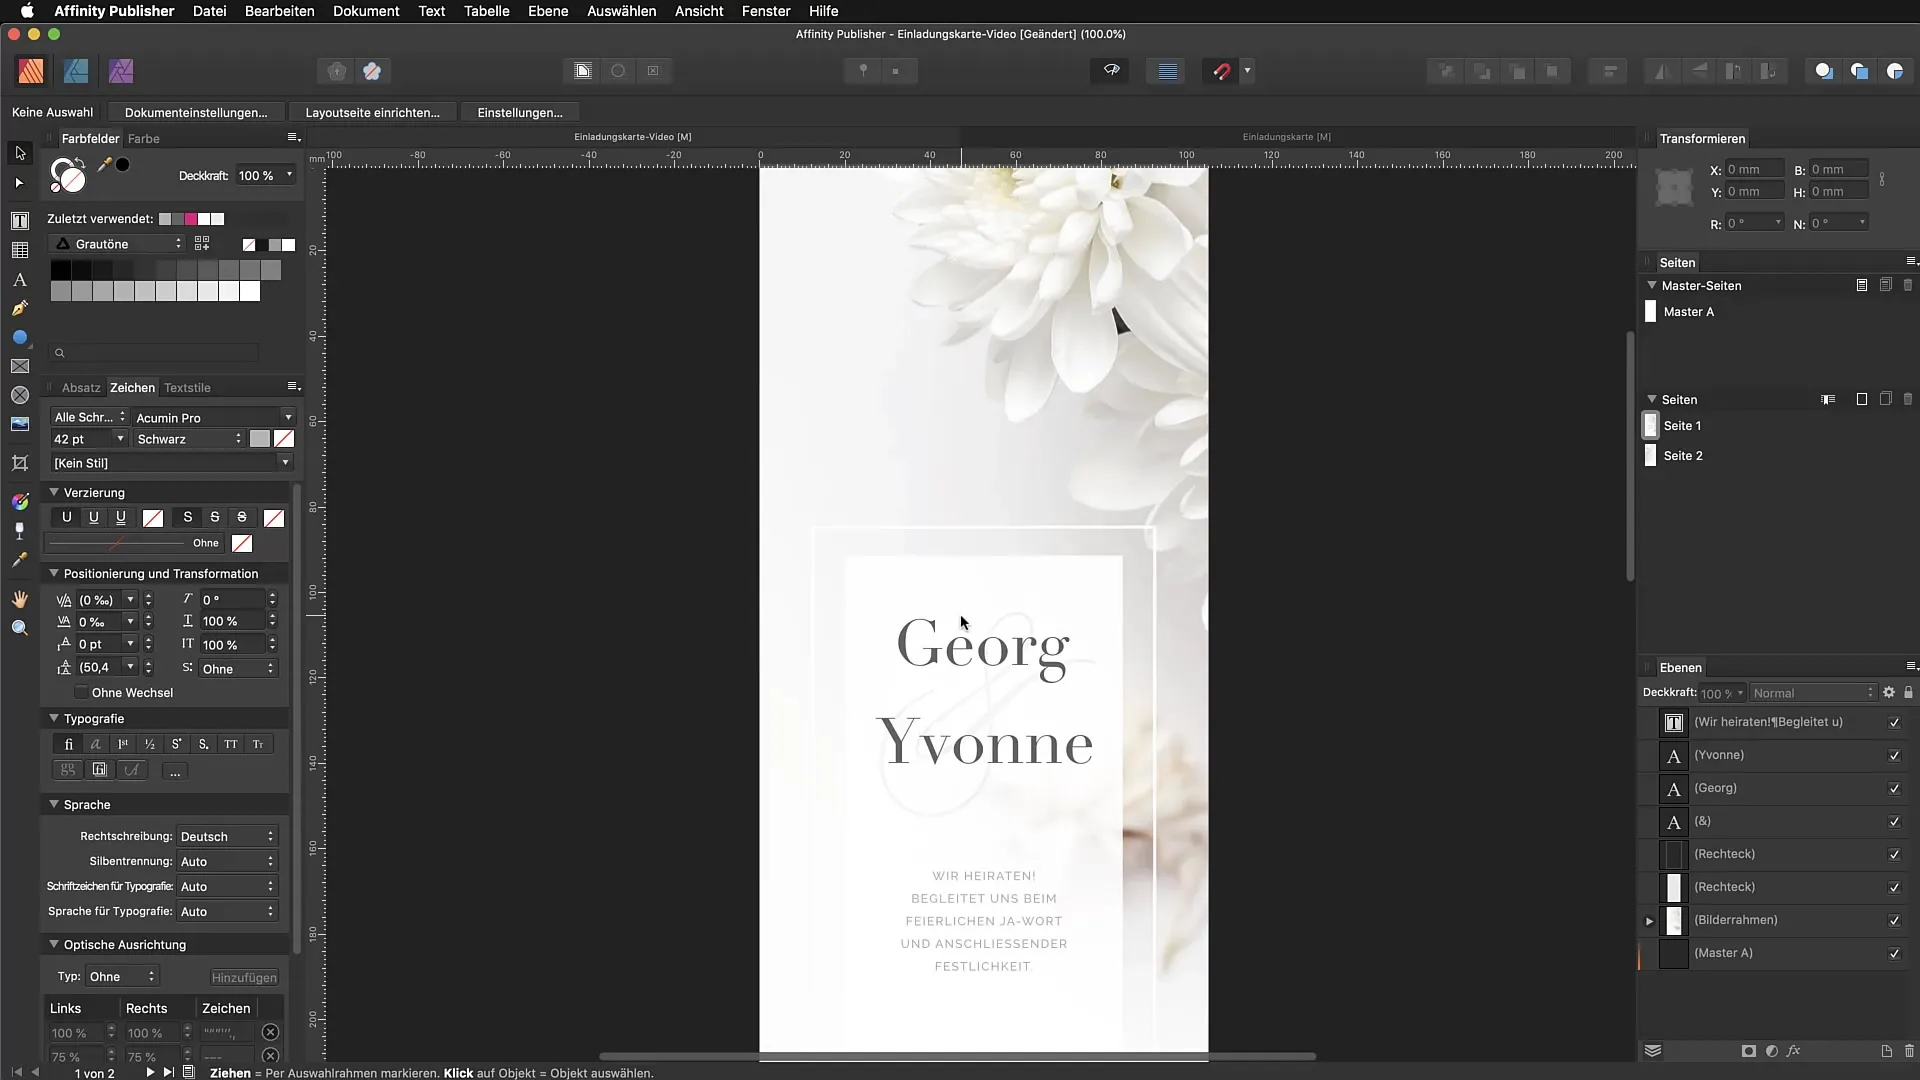Select the Artistic Text tool

(x=20, y=280)
